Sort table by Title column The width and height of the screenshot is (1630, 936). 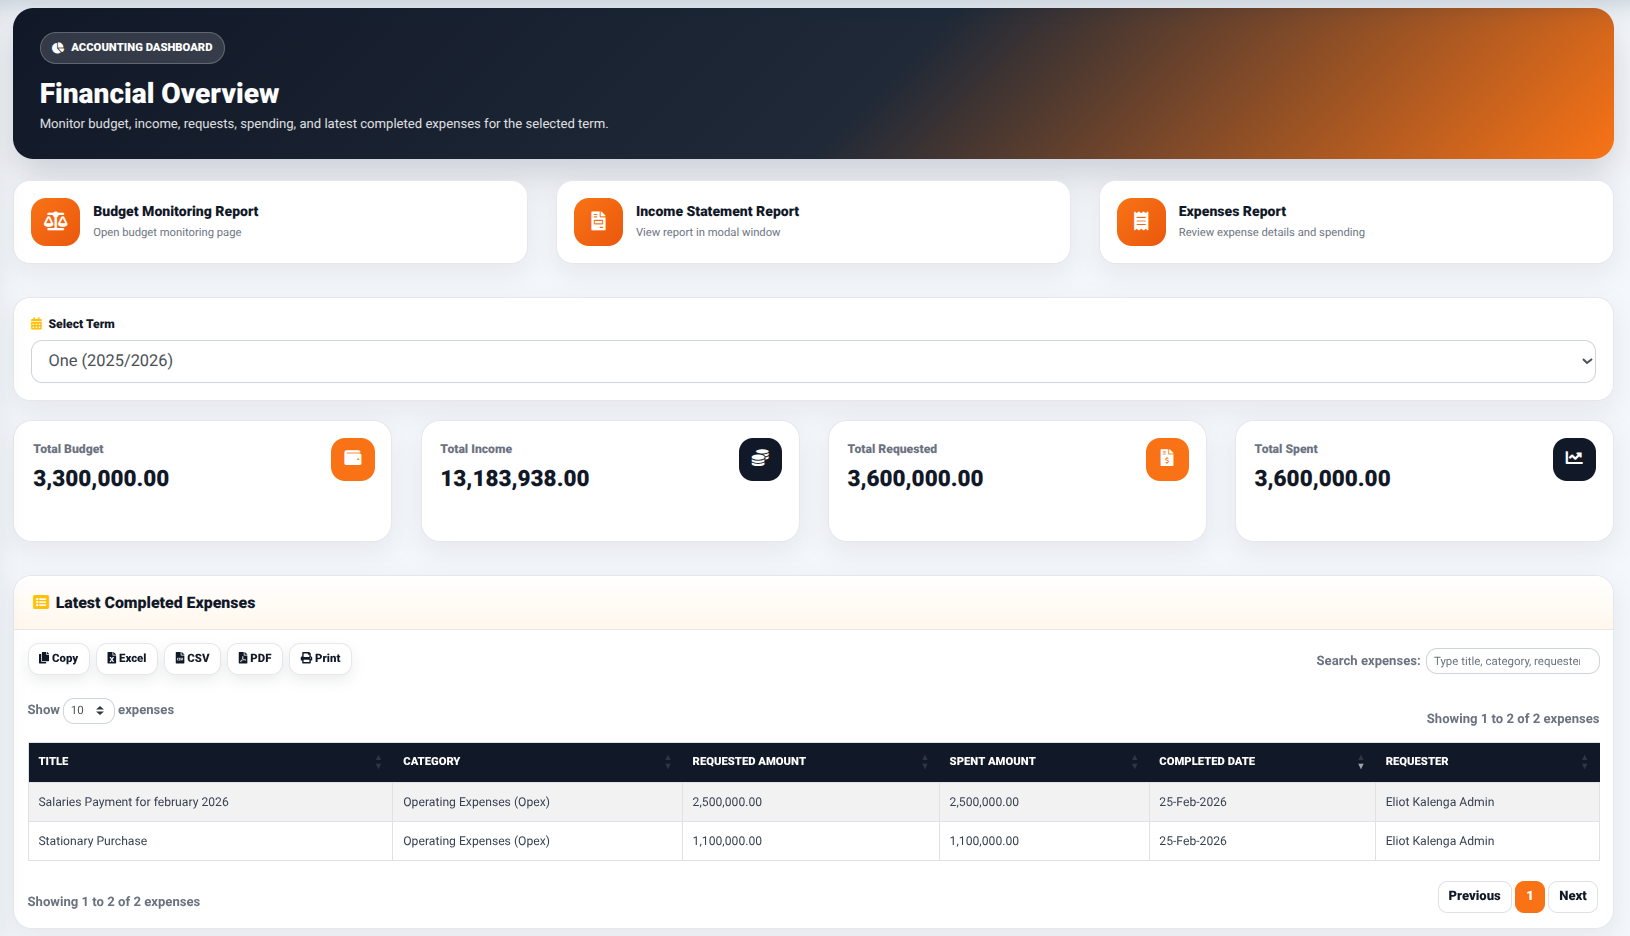pyautogui.click(x=210, y=762)
